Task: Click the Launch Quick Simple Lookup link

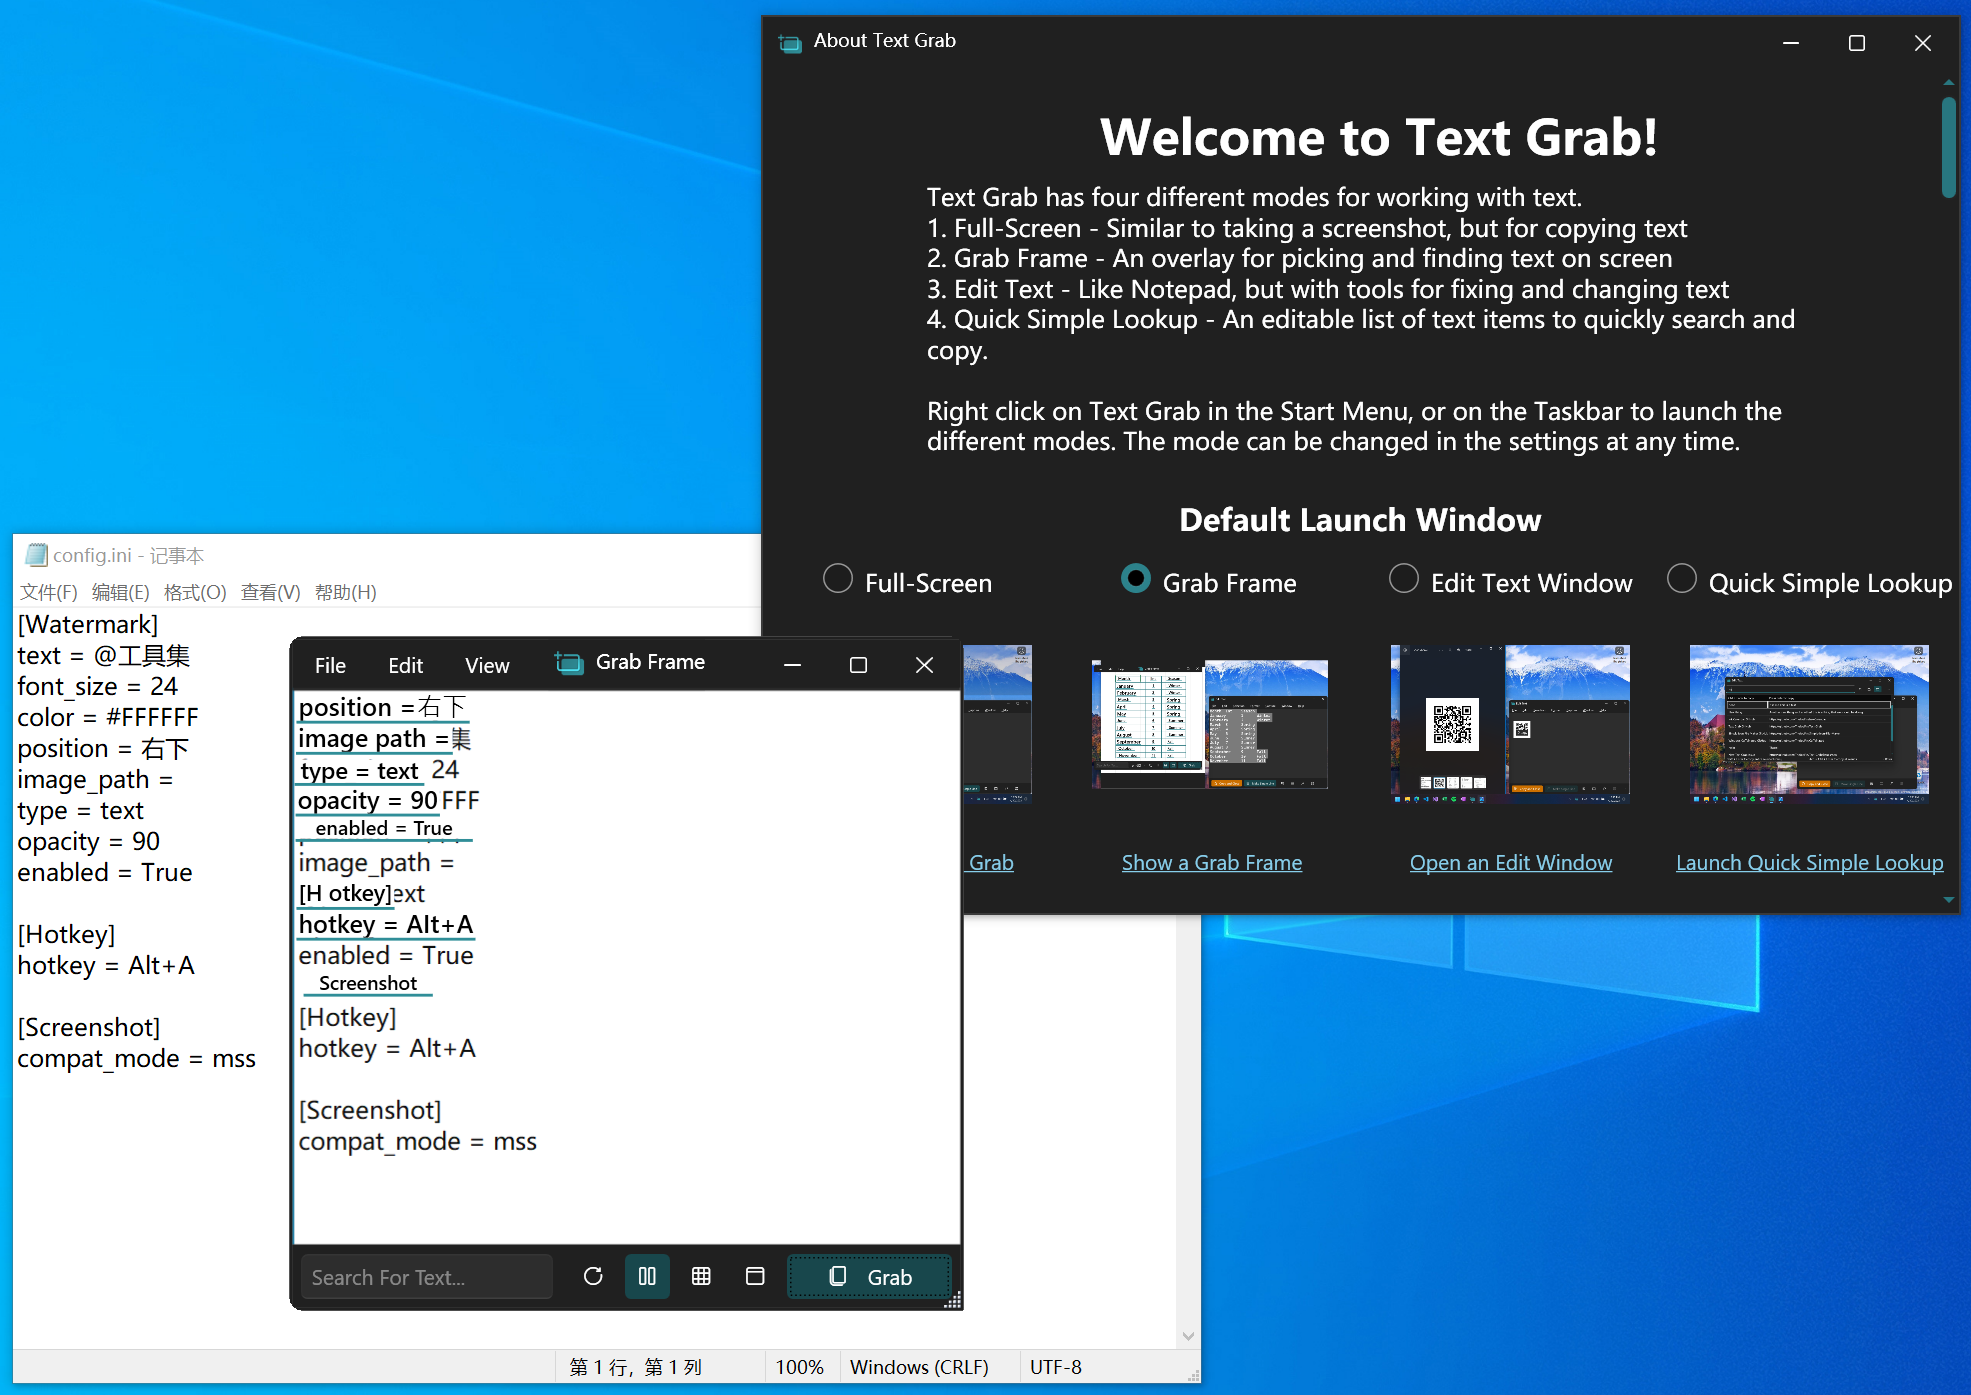Action: point(1809,862)
